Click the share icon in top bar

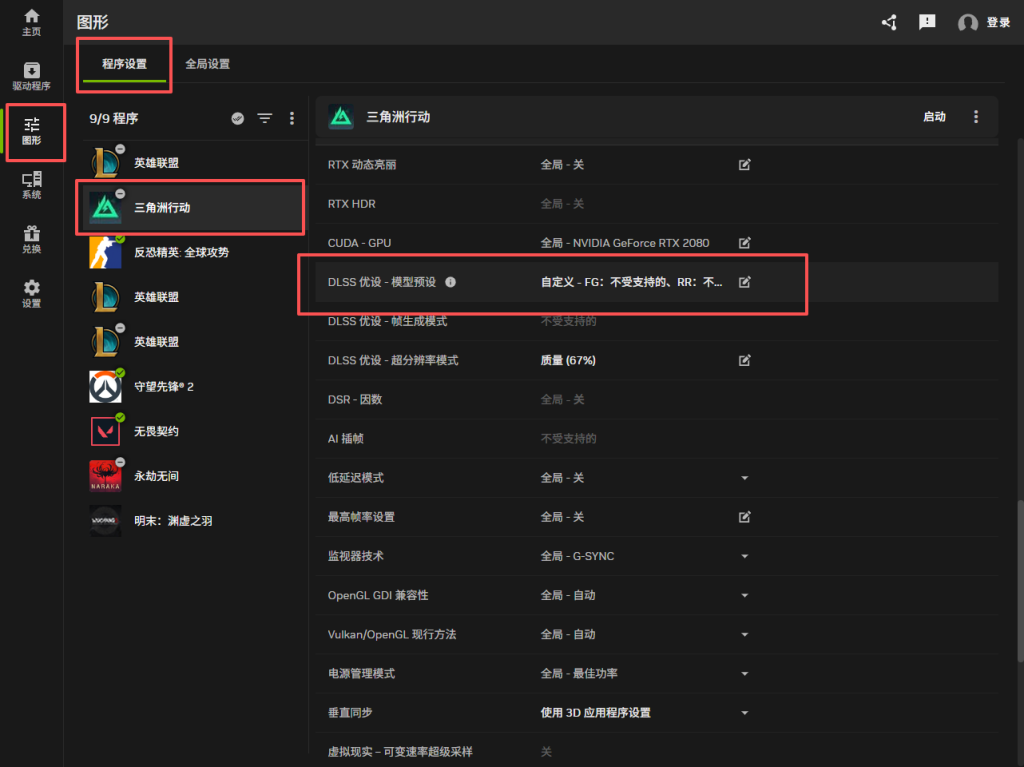click(889, 22)
